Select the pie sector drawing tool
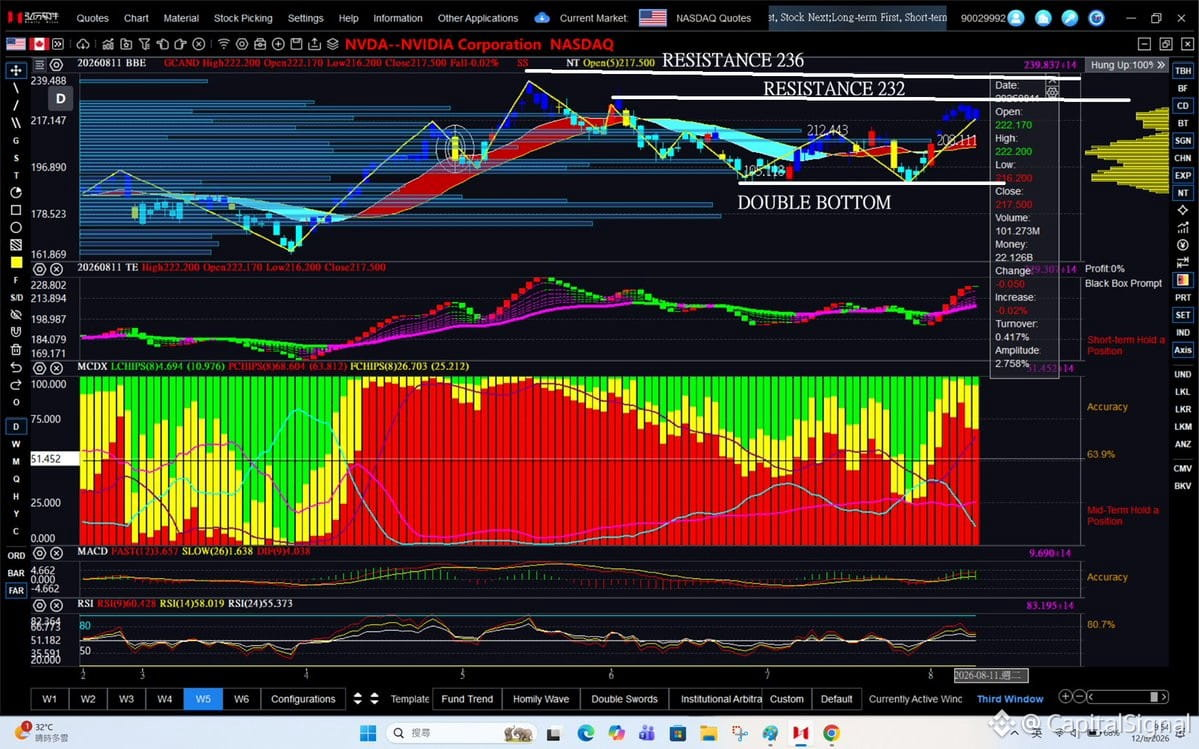Viewport: 1199px width, 749px height. coord(15,193)
